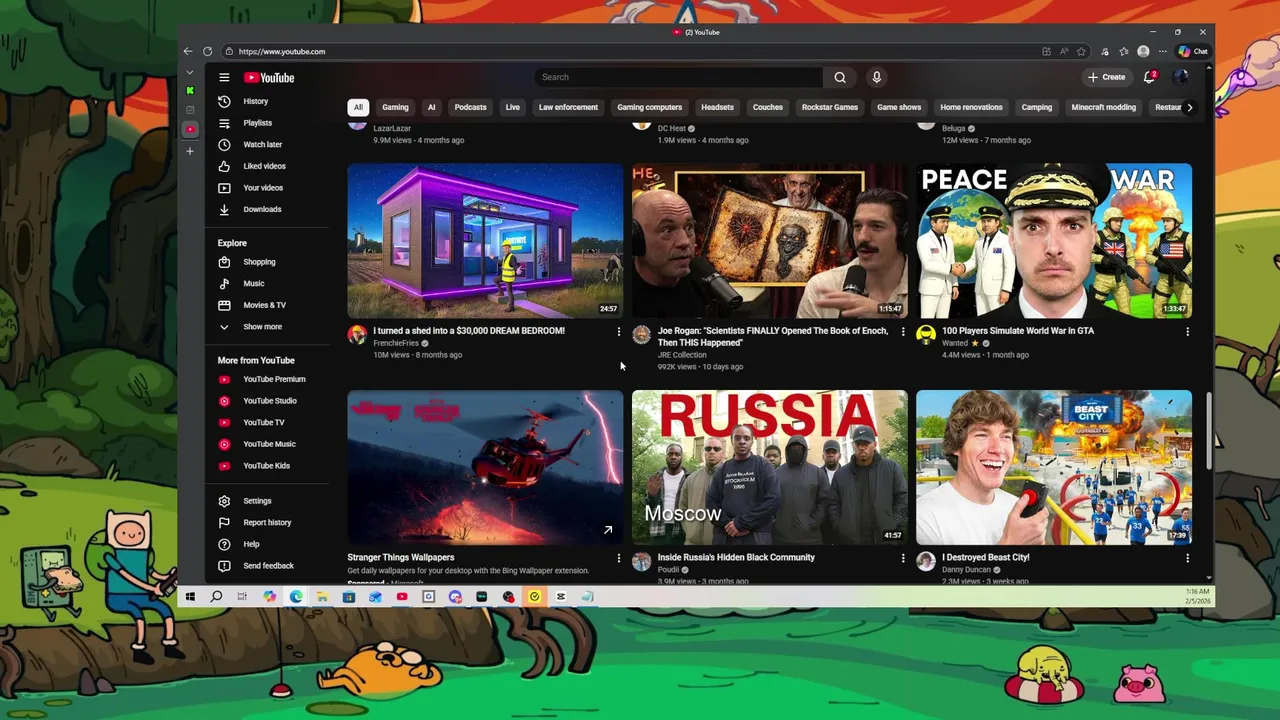Open the YouTube hamburger guide menu
1280x720 pixels.
point(224,77)
